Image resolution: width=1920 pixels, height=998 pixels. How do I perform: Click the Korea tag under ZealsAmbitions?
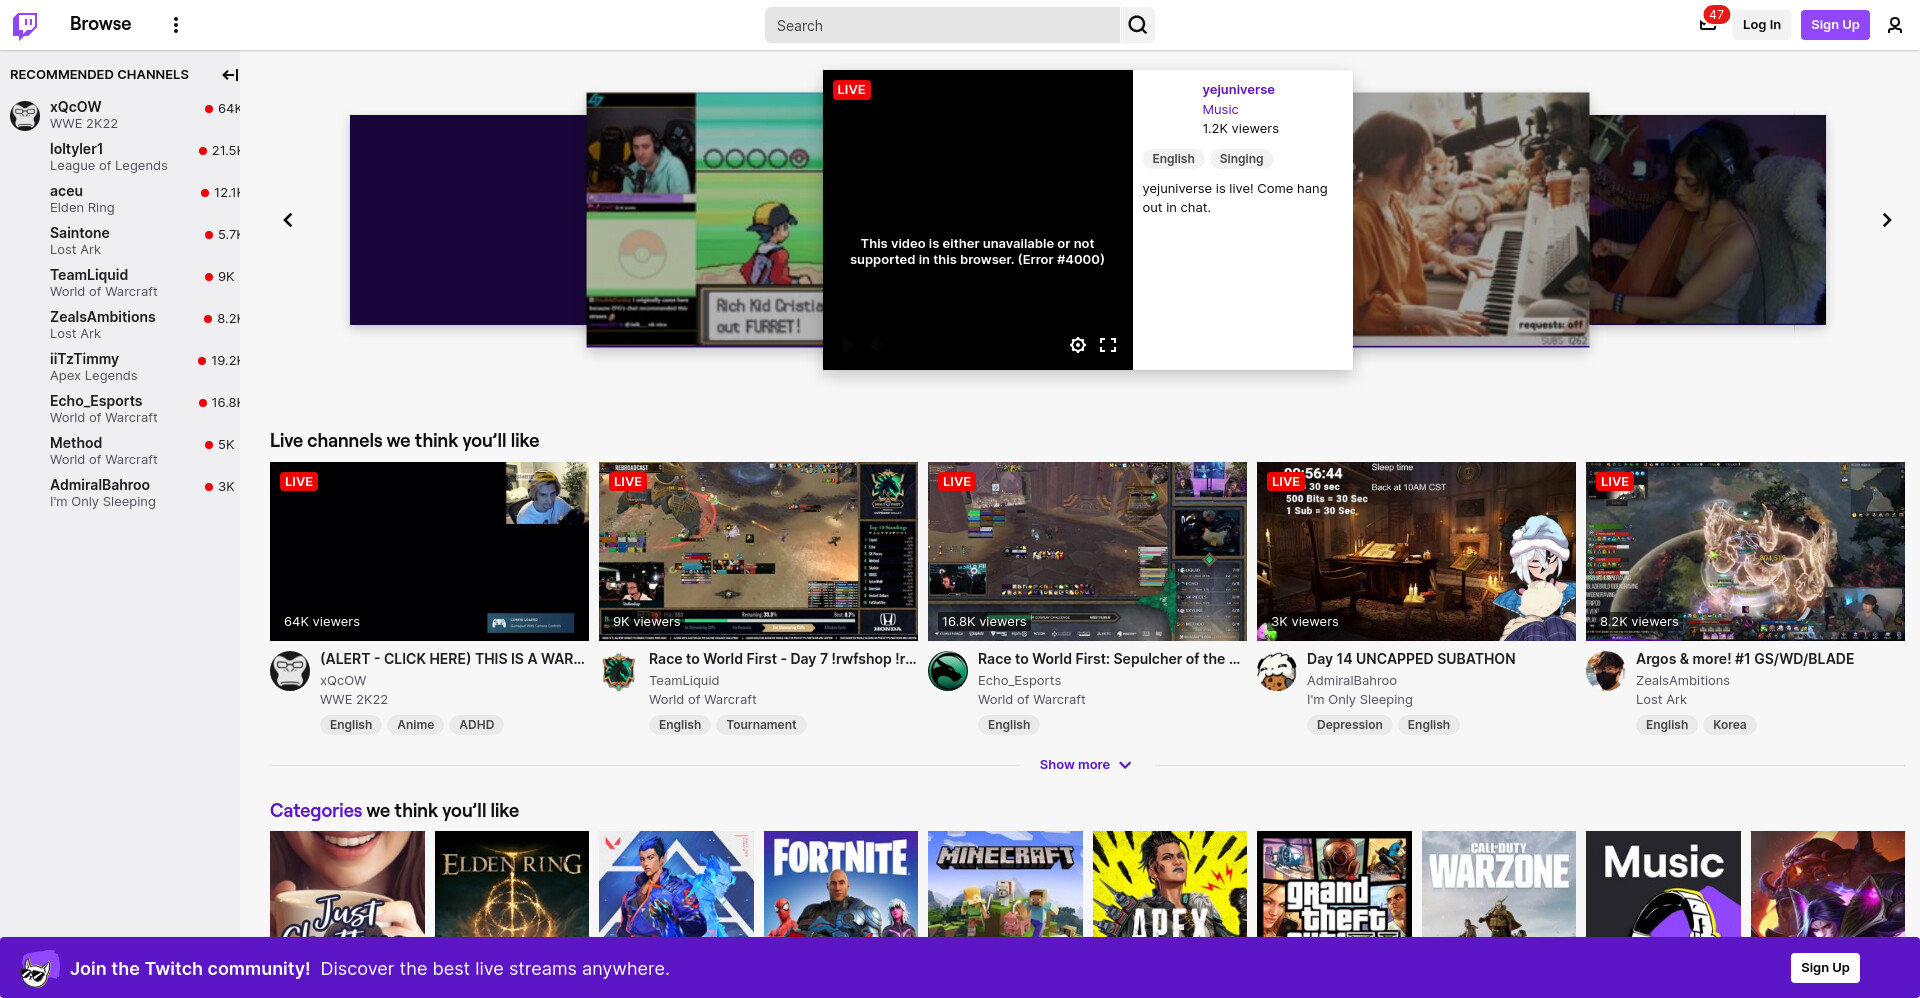pyautogui.click(x=1729, y=725)
